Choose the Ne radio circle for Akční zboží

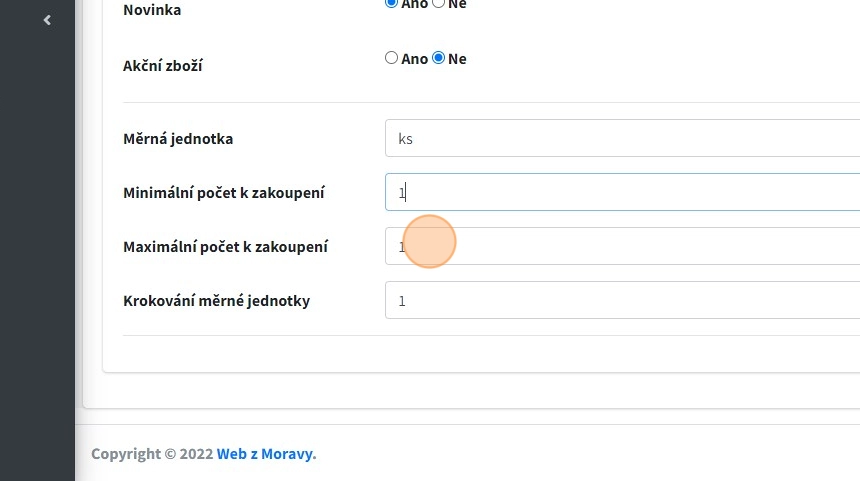(438, 58)
